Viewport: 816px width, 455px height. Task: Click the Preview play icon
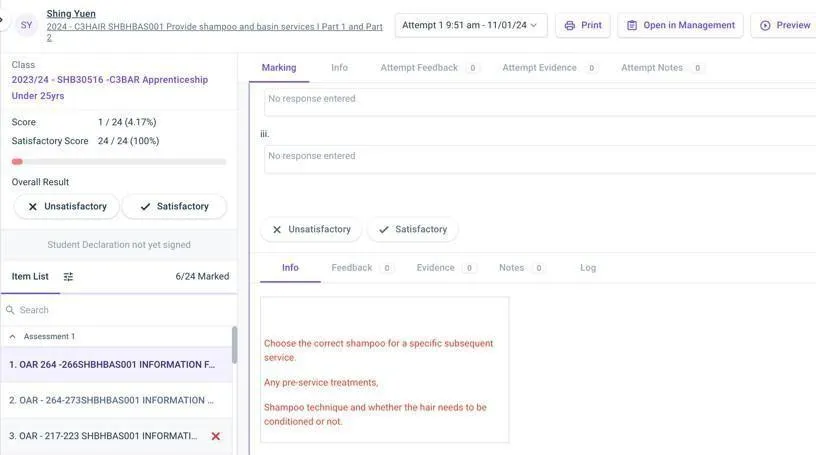tap(765, 25)
